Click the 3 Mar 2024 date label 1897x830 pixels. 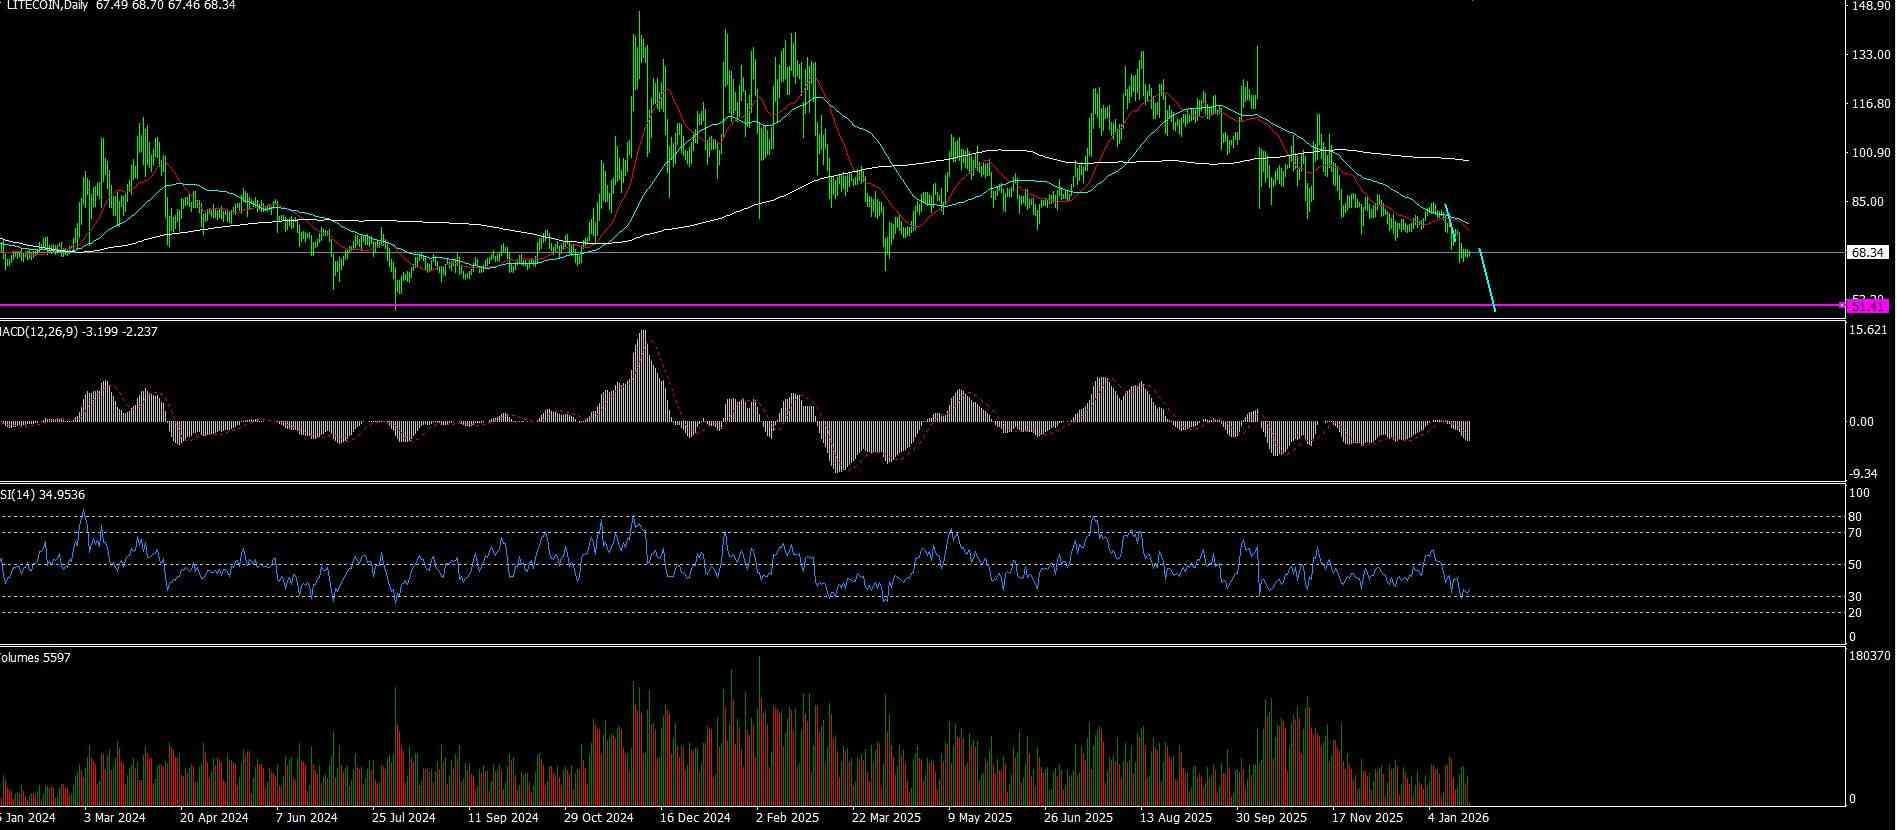[x=115, y=818]
